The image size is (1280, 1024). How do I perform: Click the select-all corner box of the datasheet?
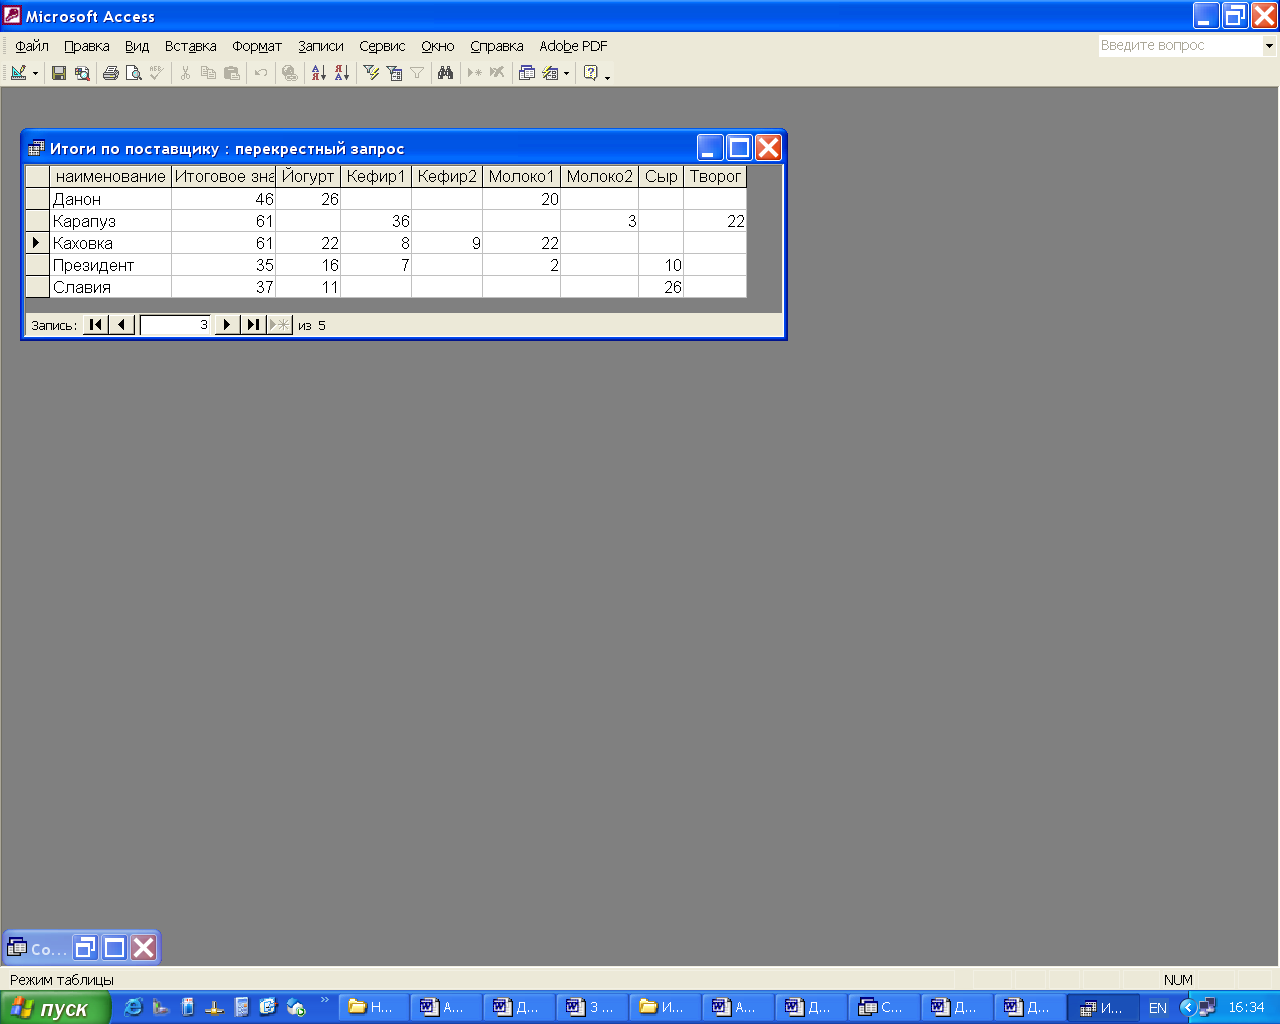click(x=37, y=177)
